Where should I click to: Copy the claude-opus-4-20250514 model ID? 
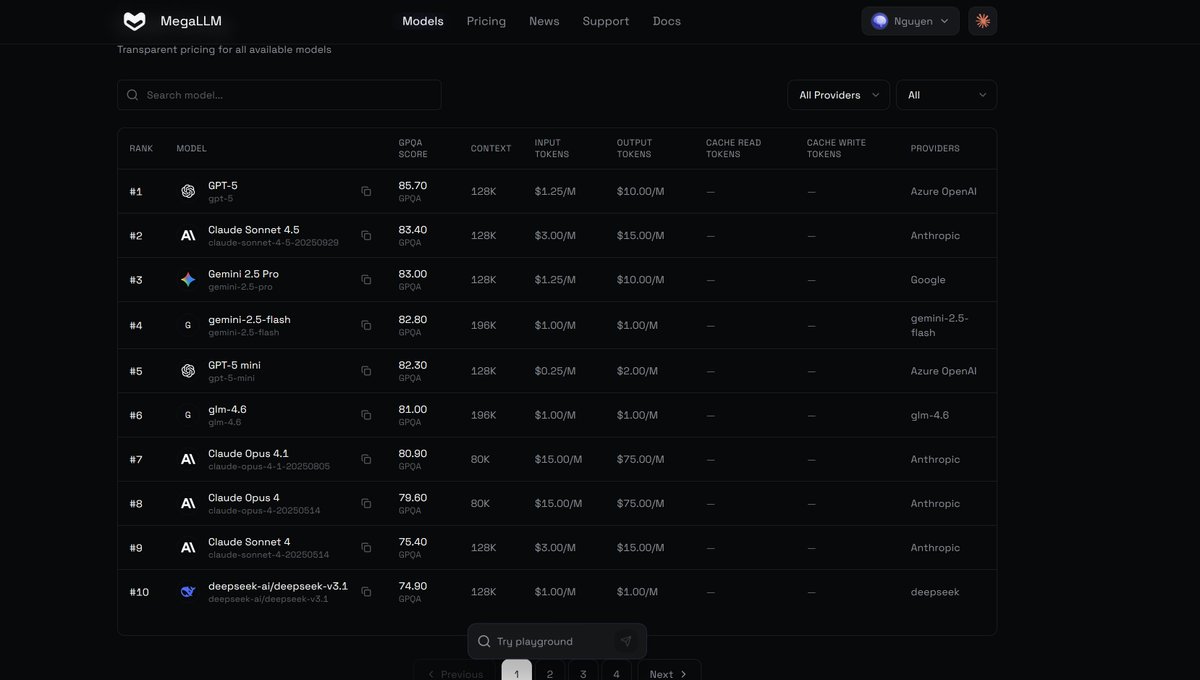pos(366,503)
